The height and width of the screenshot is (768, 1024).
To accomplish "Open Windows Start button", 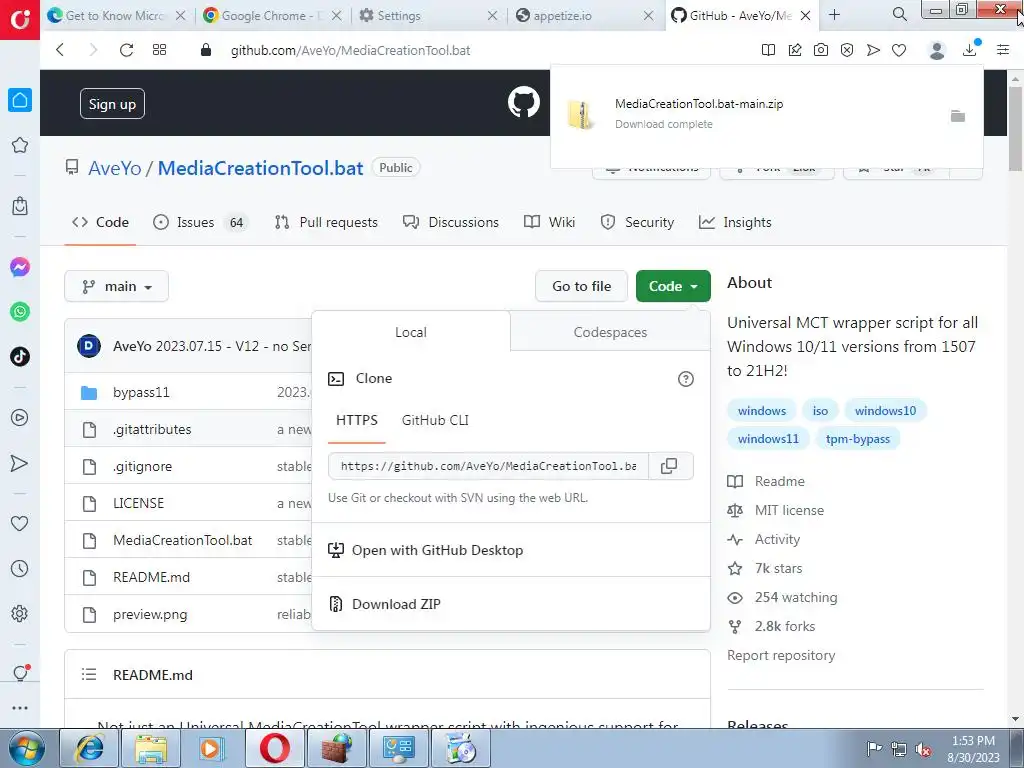I will point(26,748).
